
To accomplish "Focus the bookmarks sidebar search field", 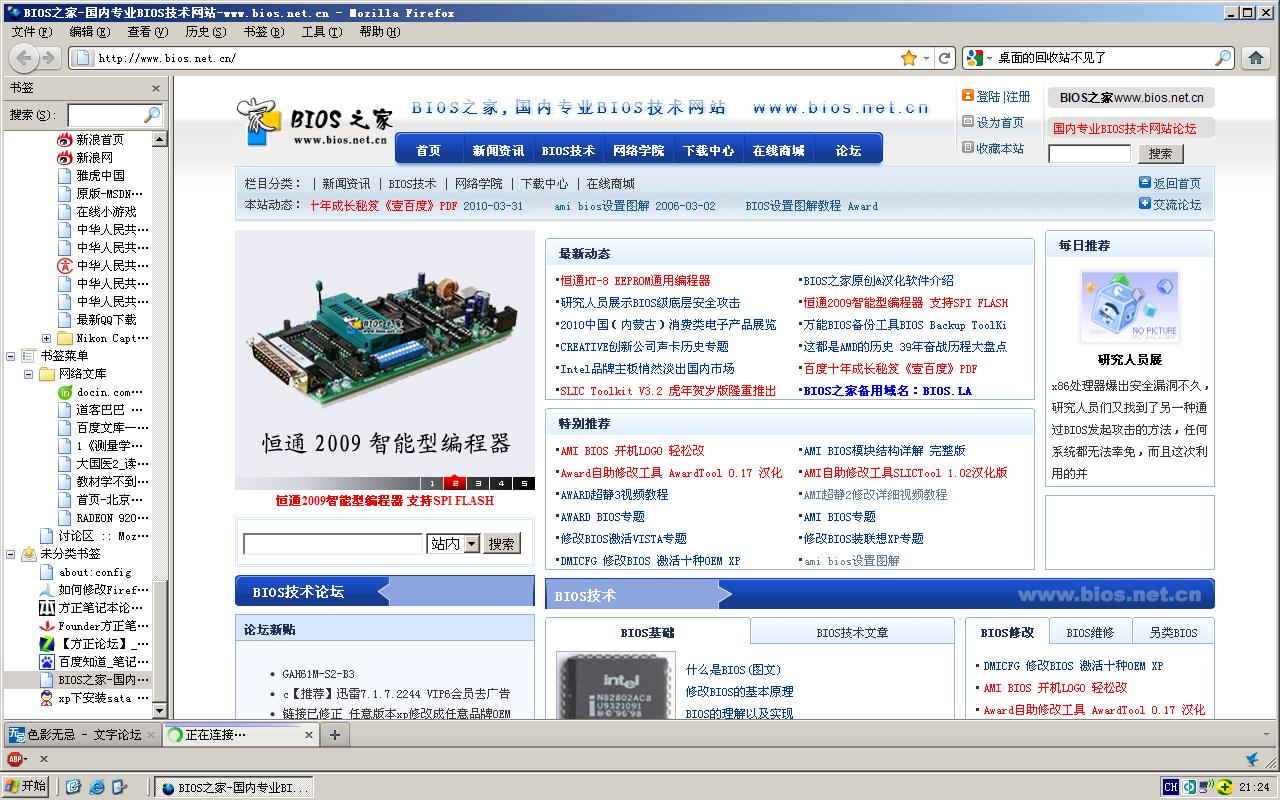I will pyautogui.click(x=106, y=115).
